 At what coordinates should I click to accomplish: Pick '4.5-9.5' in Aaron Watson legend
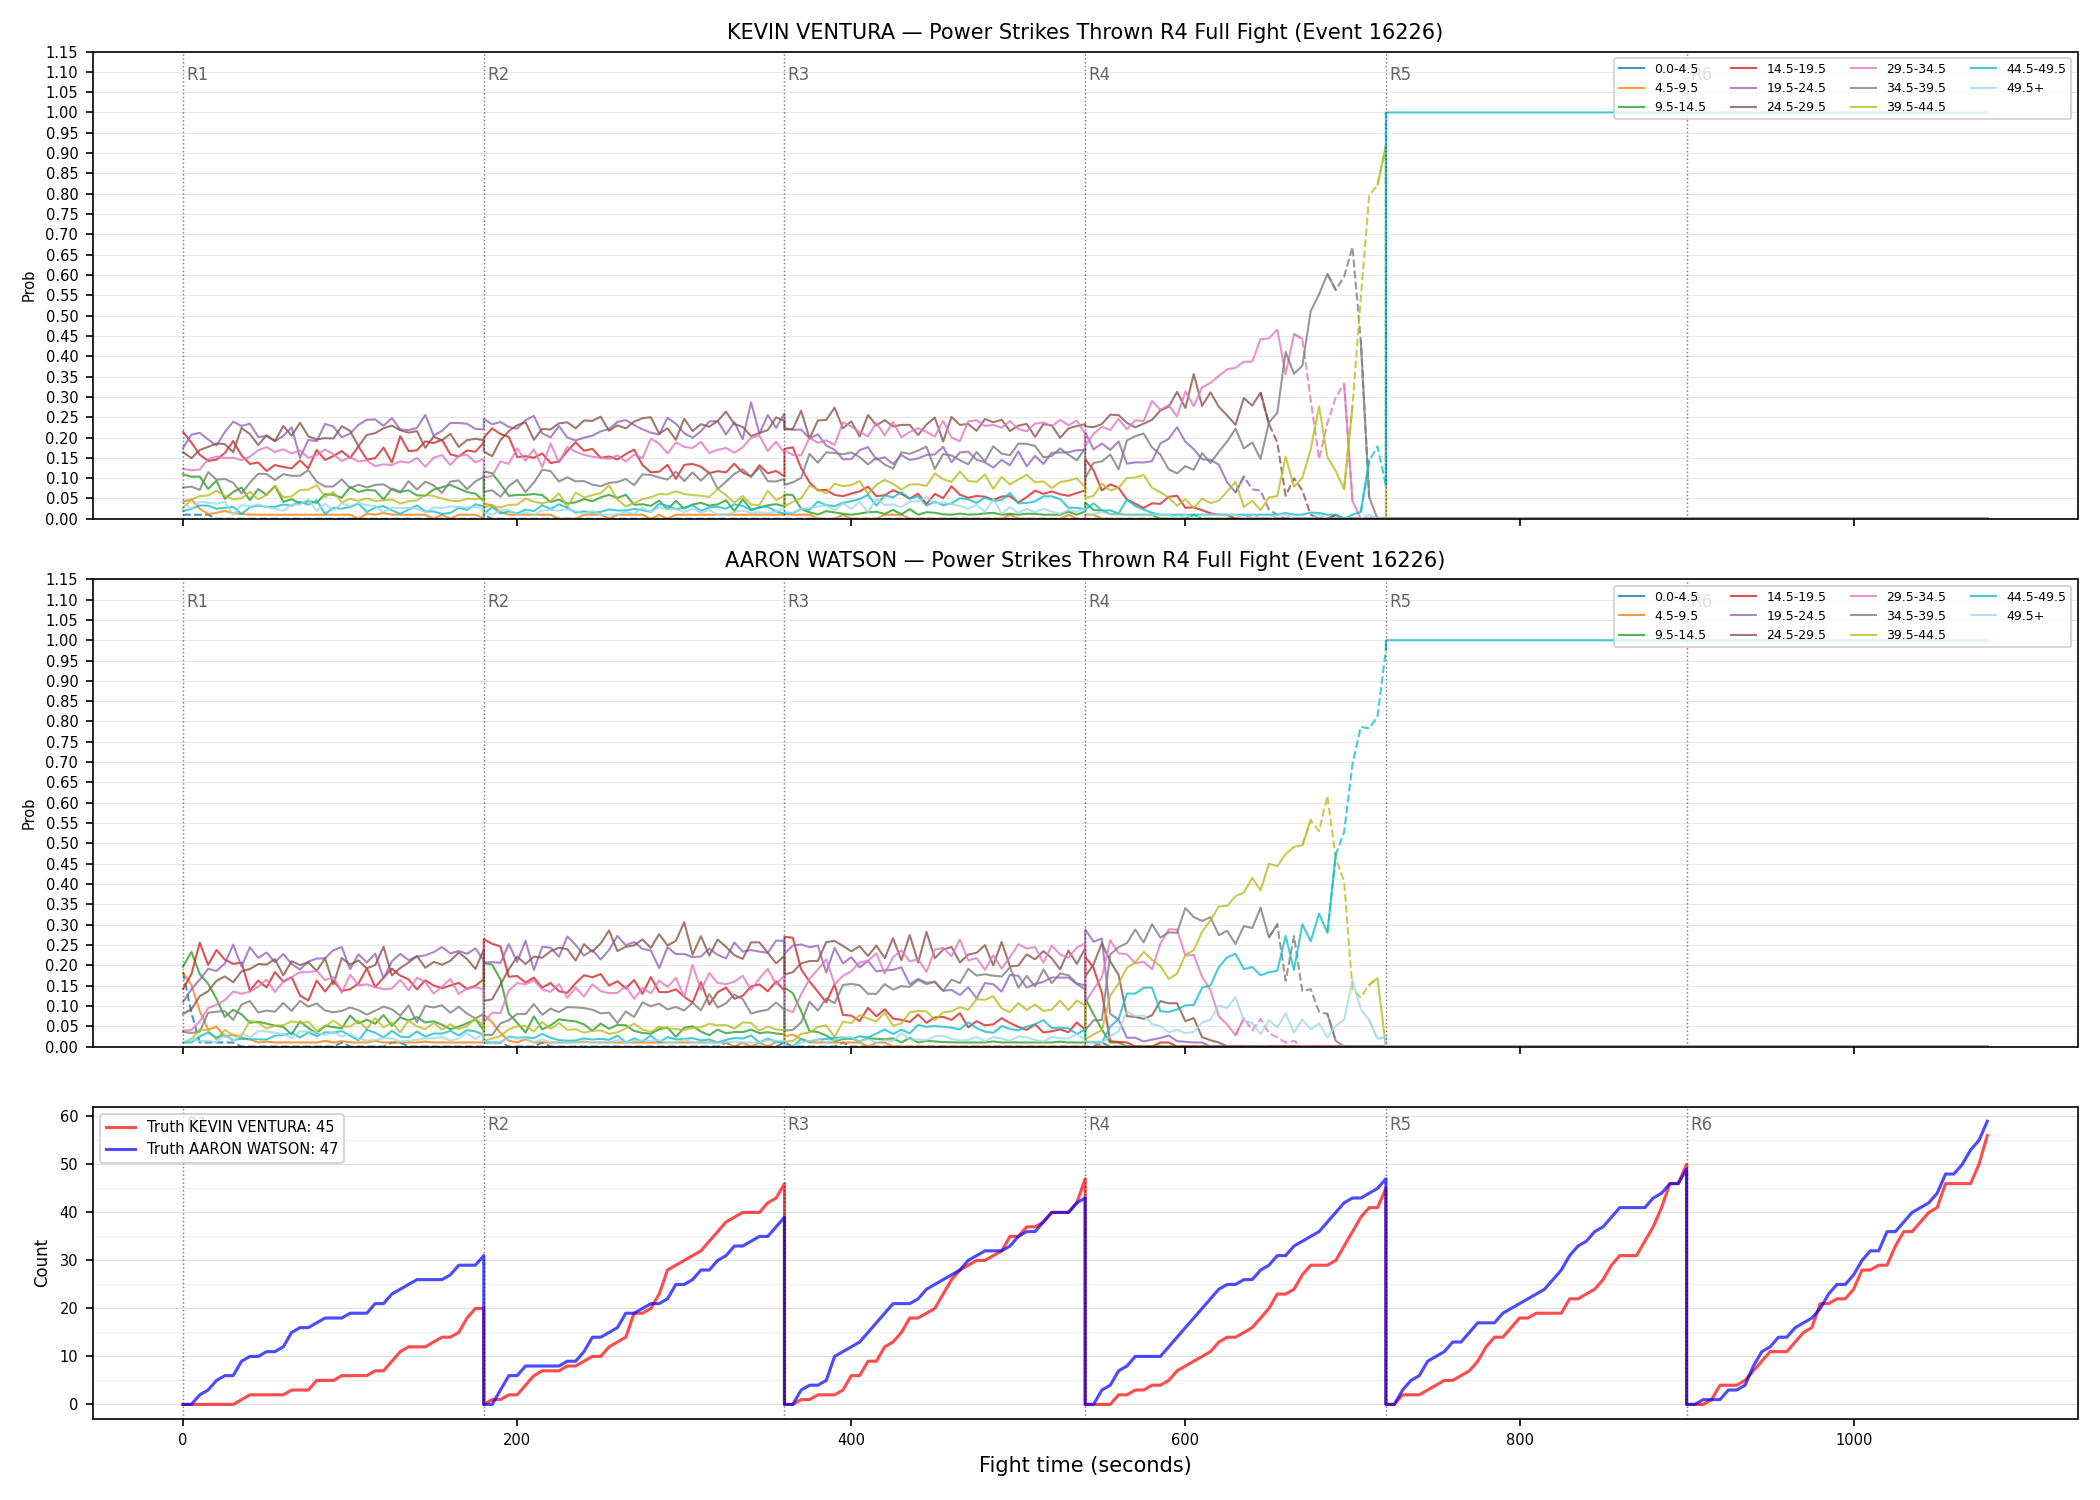pos(1658,616)
